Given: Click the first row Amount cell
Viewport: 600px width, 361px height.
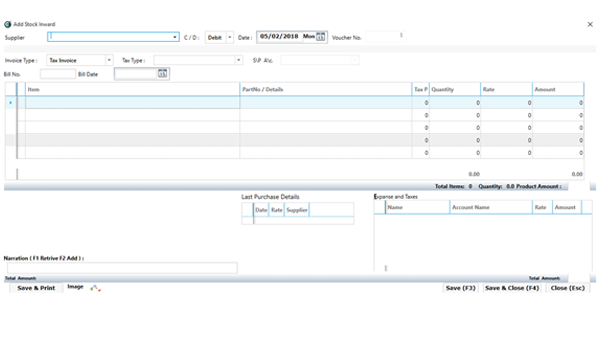Looking at the screenshot, I should click(x=558, y=103).
